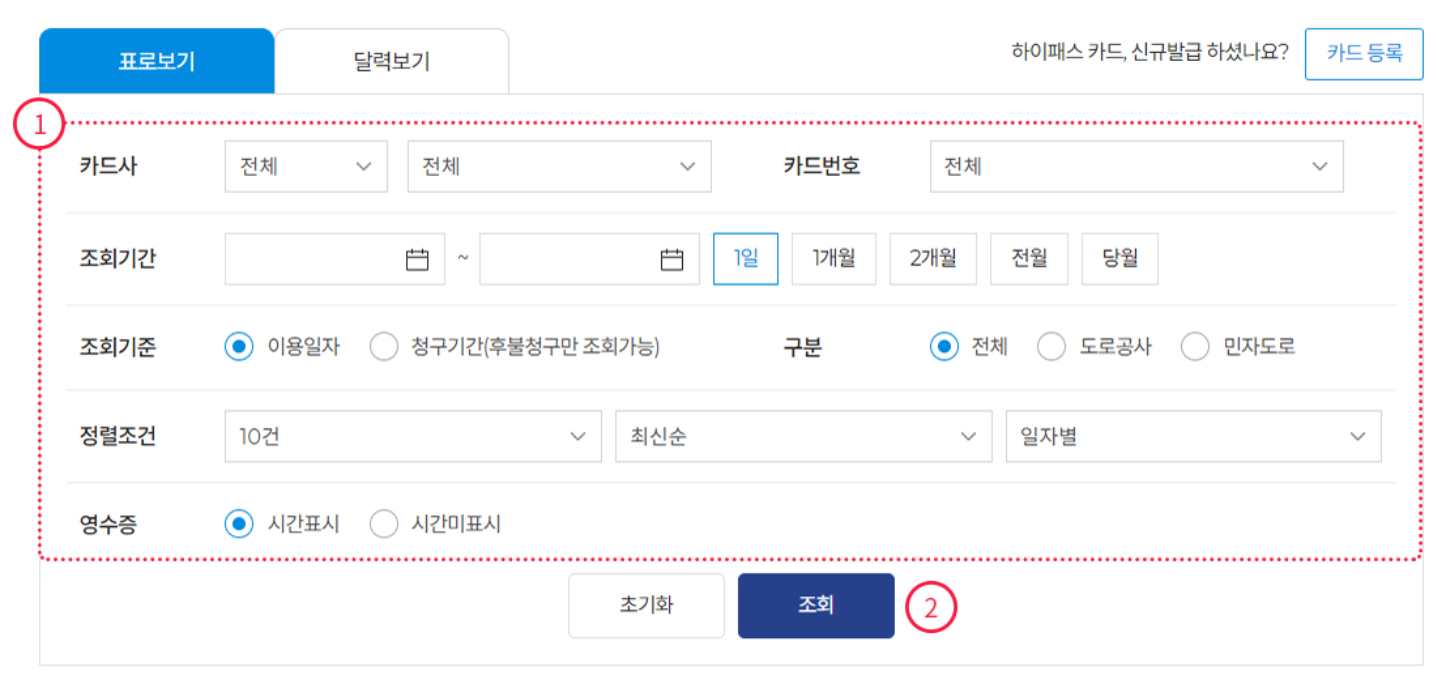Open the 최신순 sort order dropdown
Screen dimensions: 1438x680
[805, 436]
